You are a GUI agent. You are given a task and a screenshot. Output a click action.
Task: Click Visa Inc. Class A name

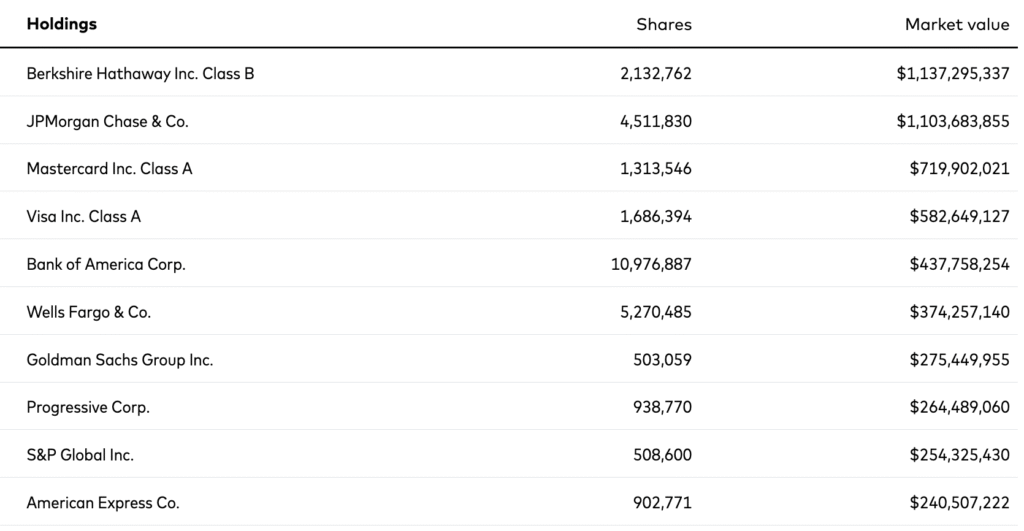84,216
